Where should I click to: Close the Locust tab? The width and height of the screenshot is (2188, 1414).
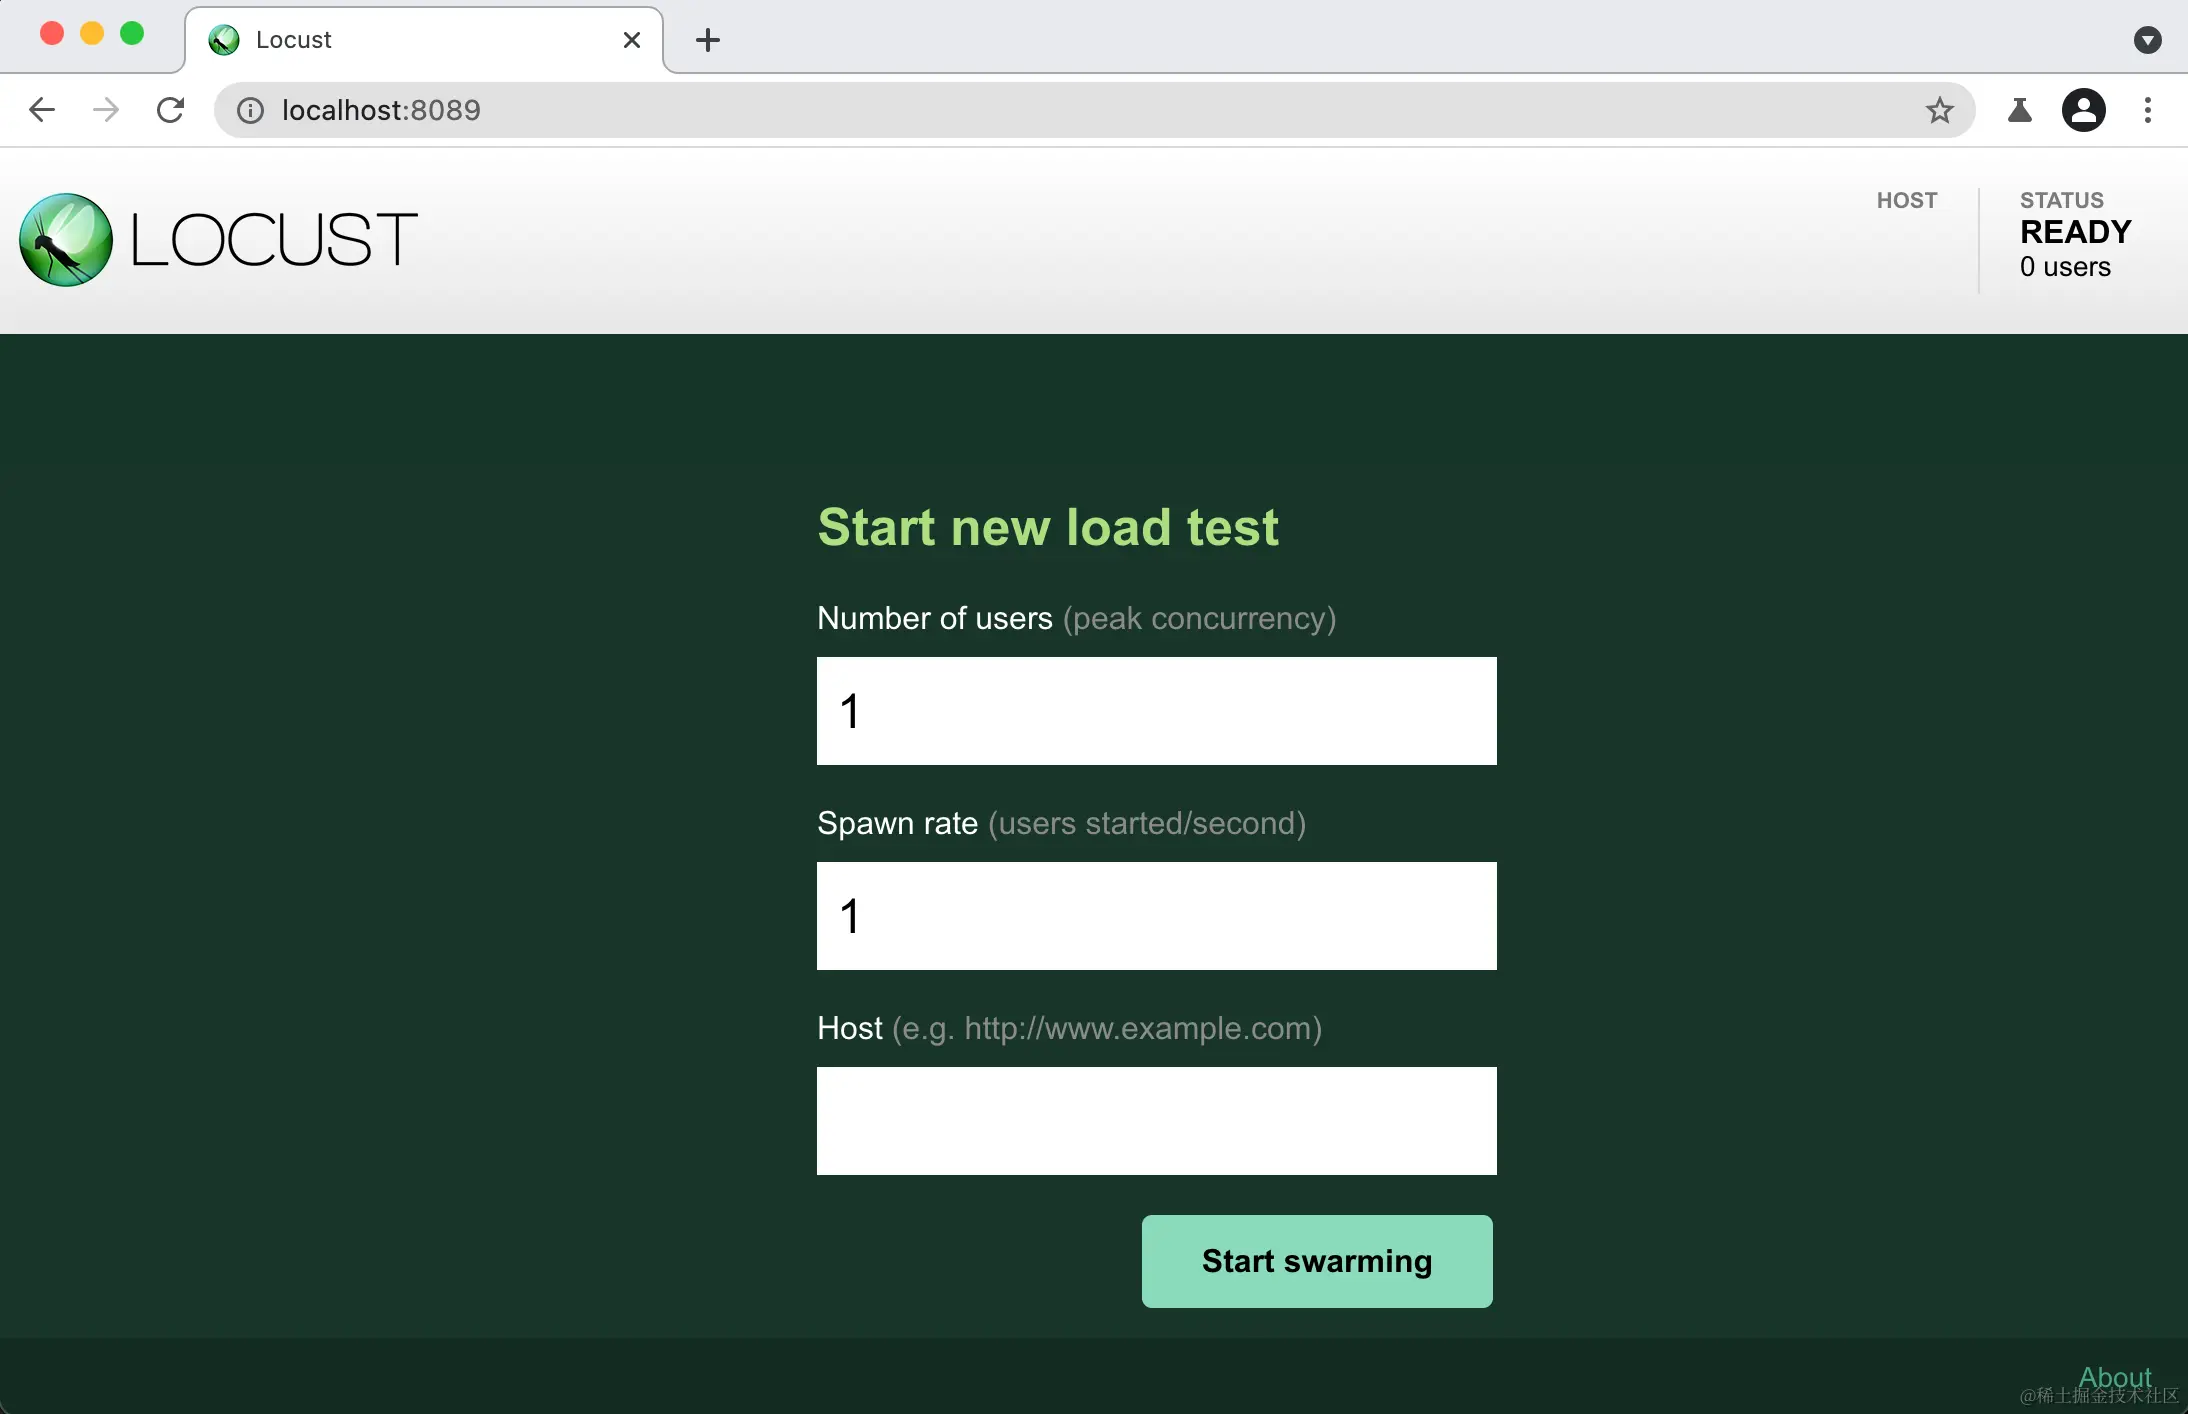[x=632, y=40]
